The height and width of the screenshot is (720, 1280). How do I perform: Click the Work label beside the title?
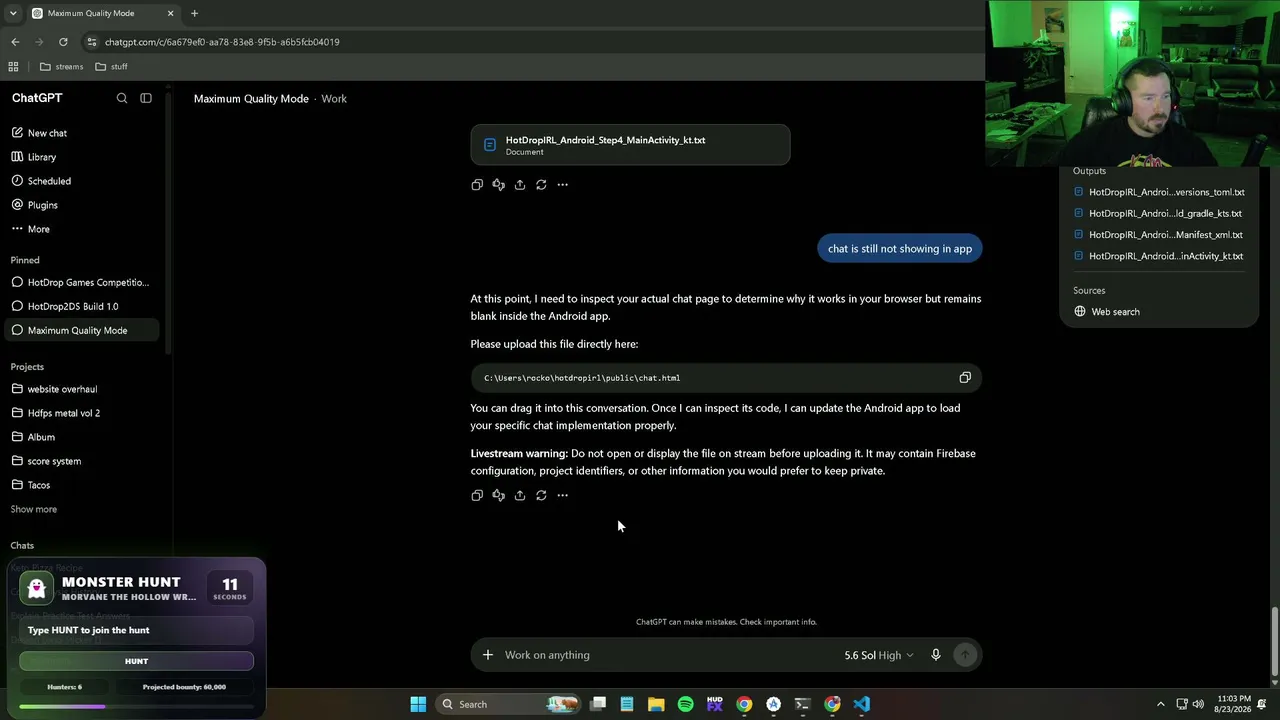pos(334,99)
